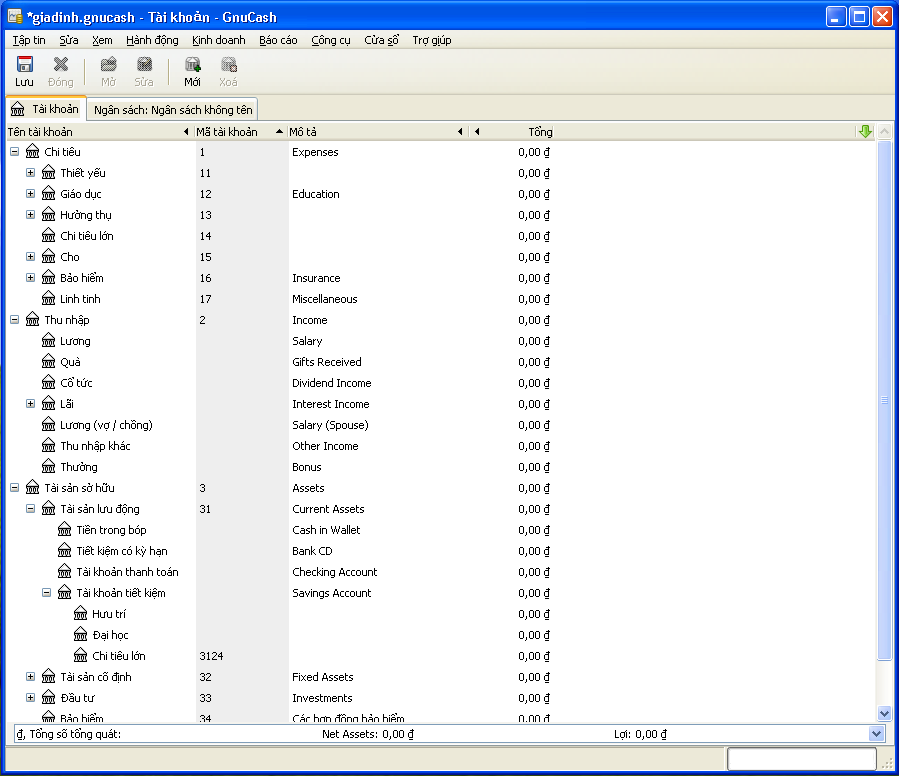Click bank icon of Linh tinh account
This screenshot has height=776, width=899.
pyautogui.click(x=49, y=299)
